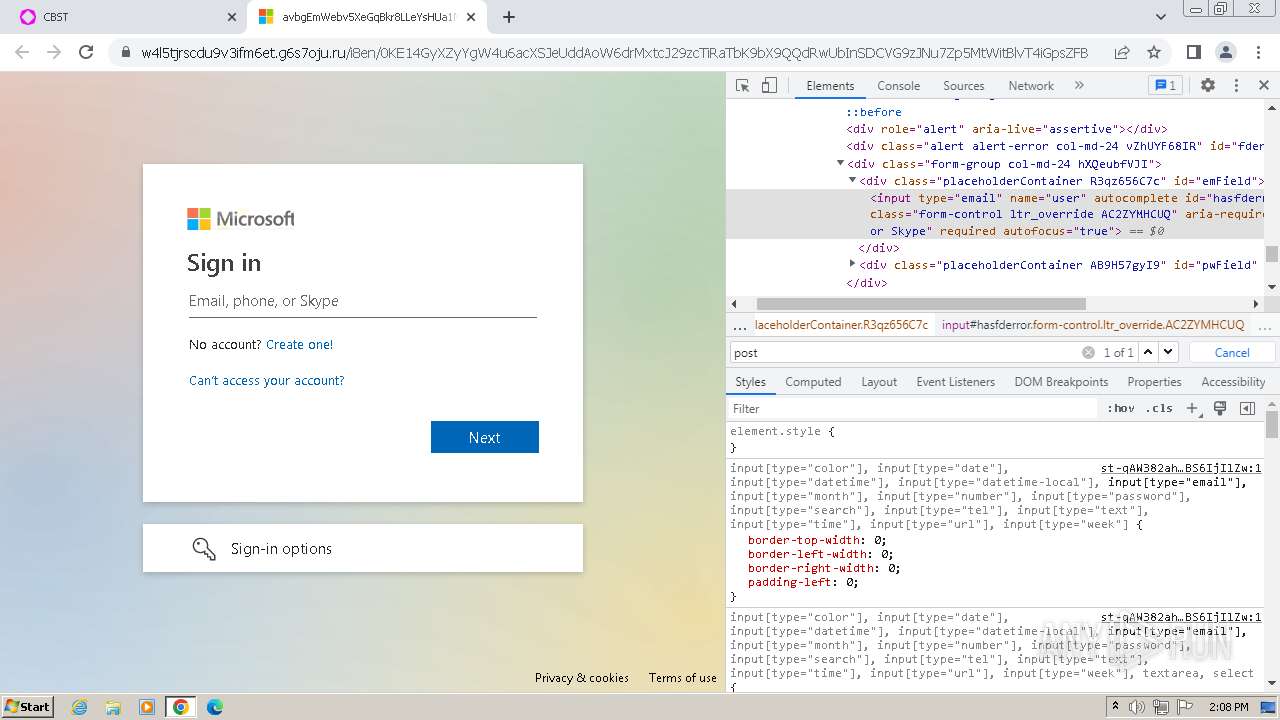The image size is (1280, 720).
Task: Open Chrome profile avatar
Action: pyautogui.click(x=1225, y=52)
